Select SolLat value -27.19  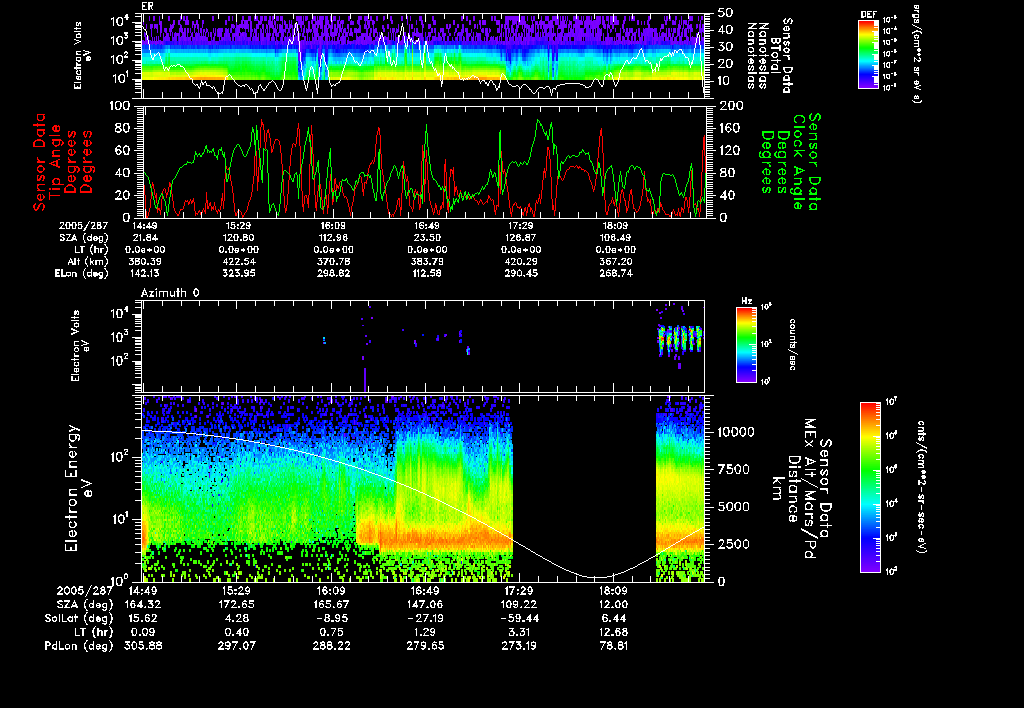coord(424,618)
